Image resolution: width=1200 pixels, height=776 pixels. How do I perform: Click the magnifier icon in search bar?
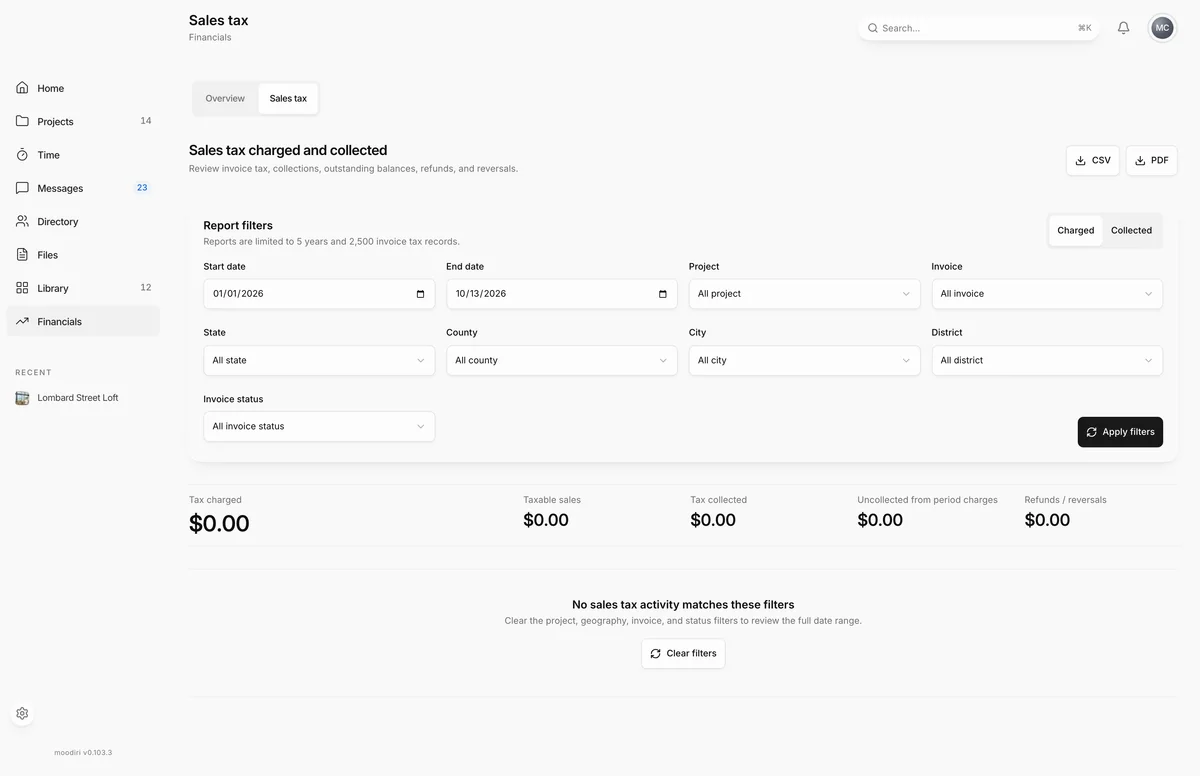click(873, 28)
